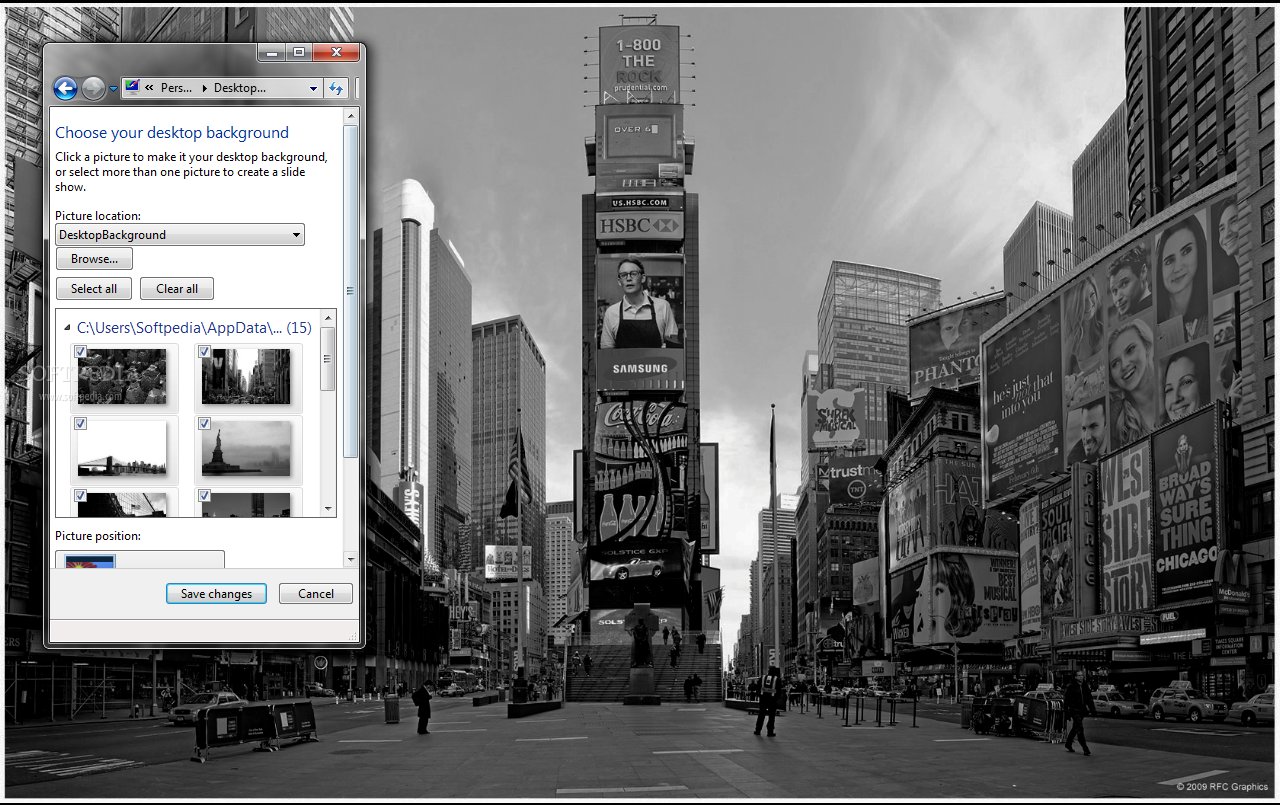Click the picture list scroll-down arrow

tap(328, 509)
